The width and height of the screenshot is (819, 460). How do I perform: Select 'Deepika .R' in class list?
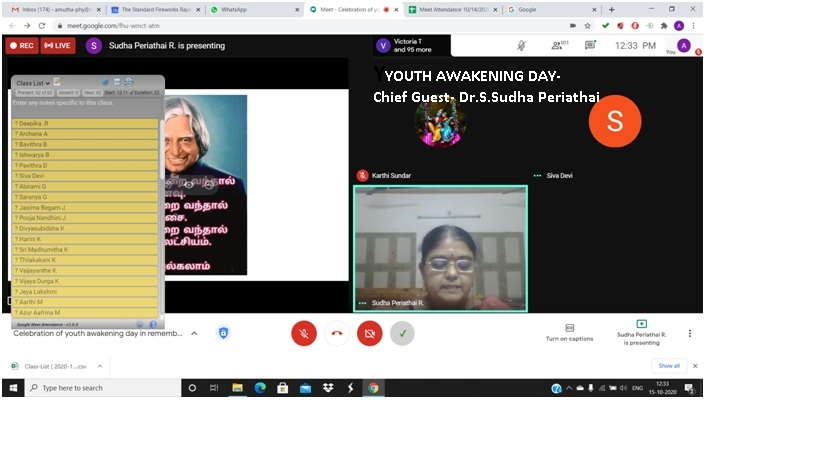[85, 124]
